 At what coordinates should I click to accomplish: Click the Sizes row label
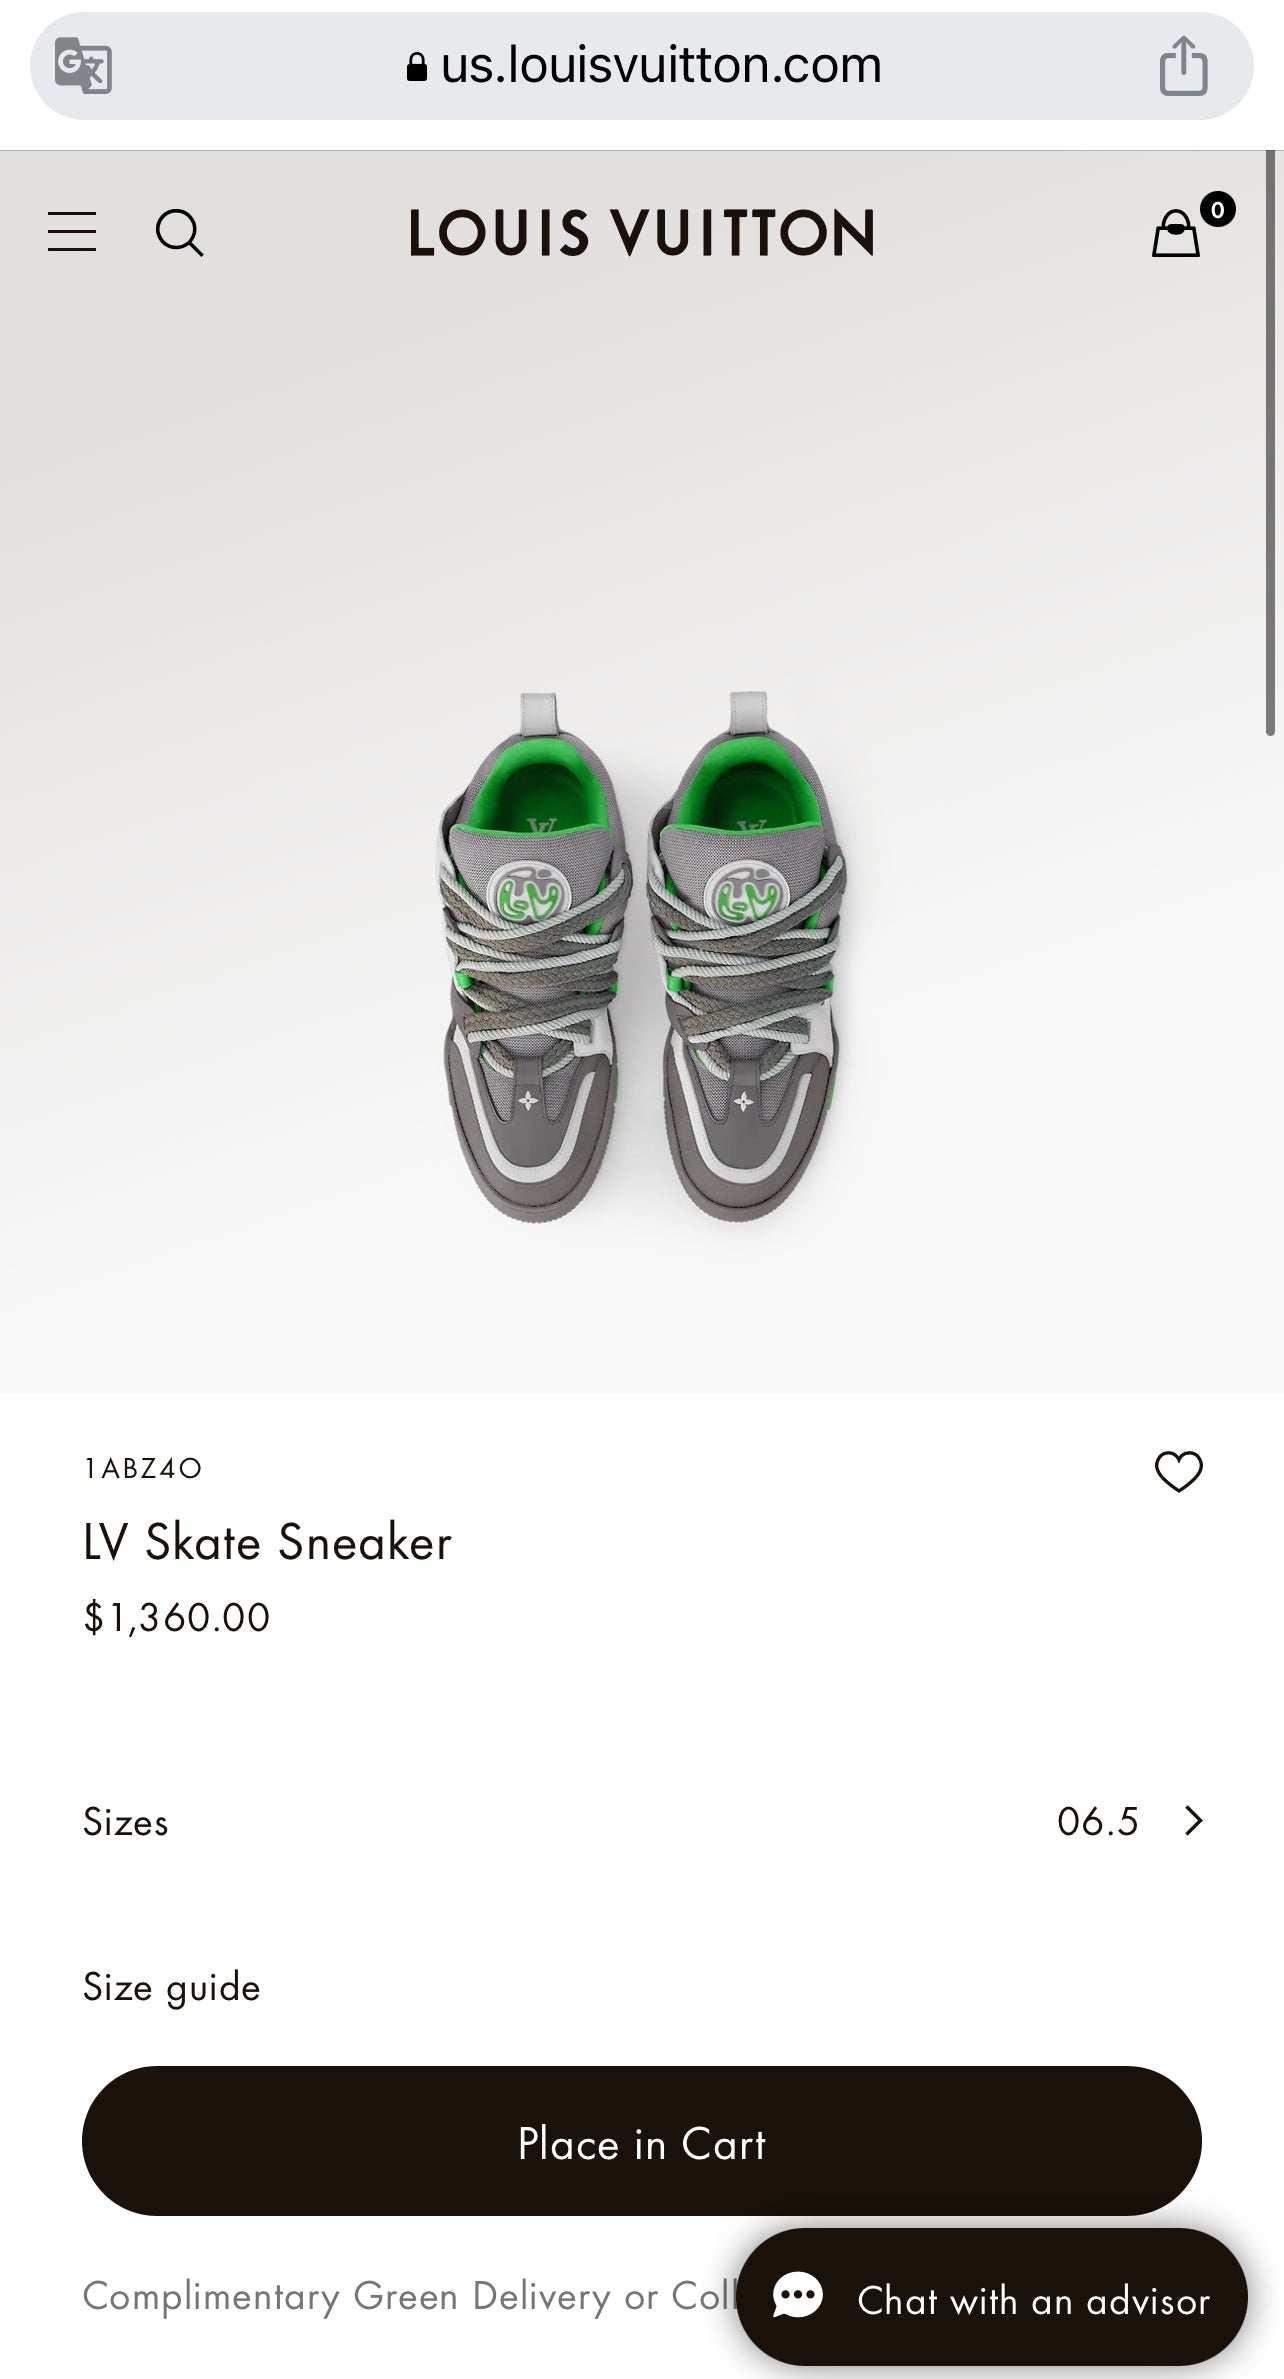(x=125, y=1822)
